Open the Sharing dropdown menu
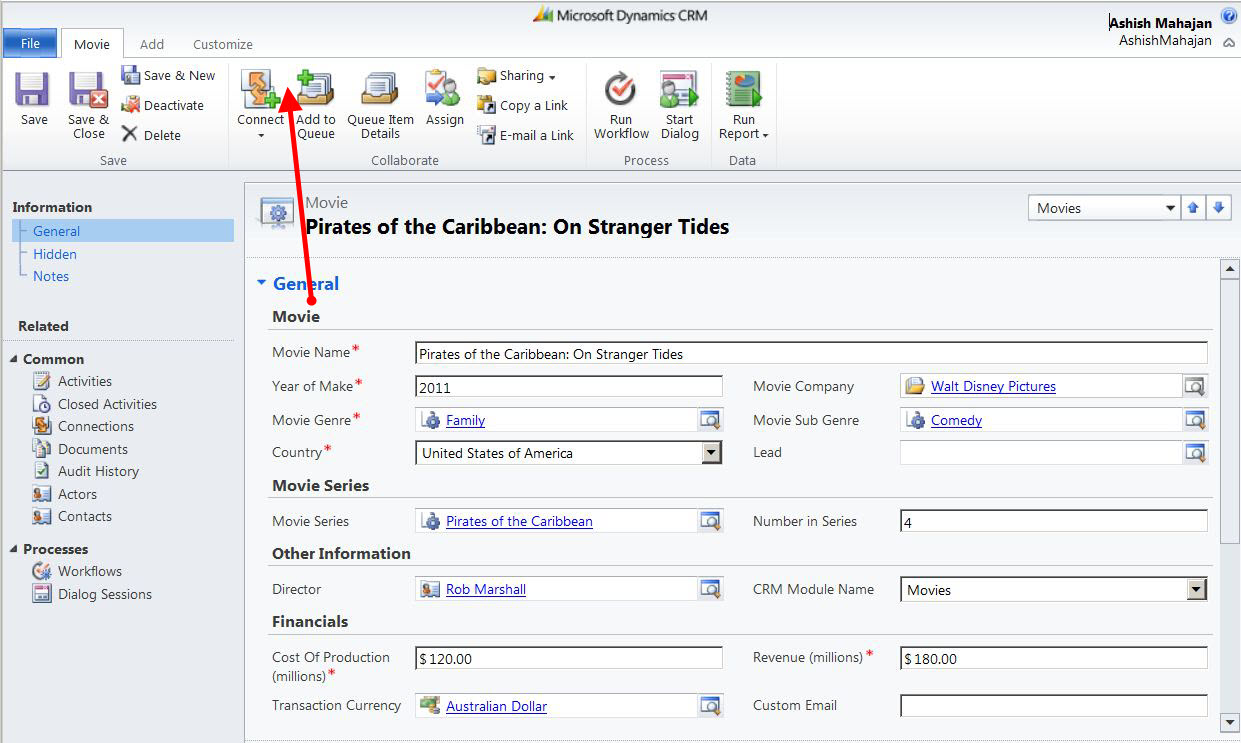Screen dimensions: 1241x743 pyautogui.click(x=516, y=75)
